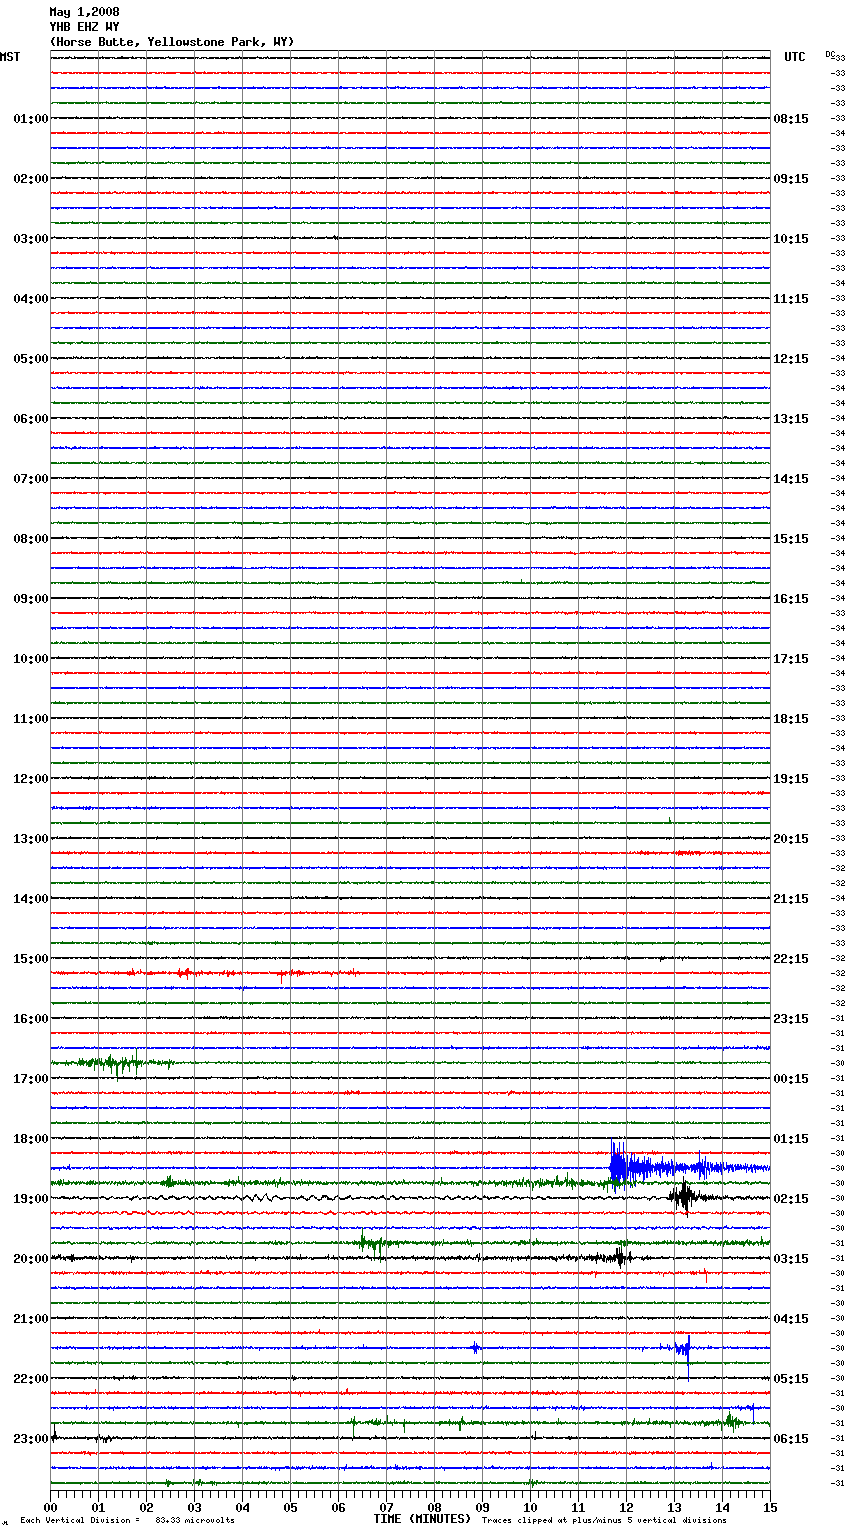The width and height of the screenshot is (850, 1534).
Task: Select the 21:00 MST row label
Action: pyautogui.click(x=31, y=1319)
